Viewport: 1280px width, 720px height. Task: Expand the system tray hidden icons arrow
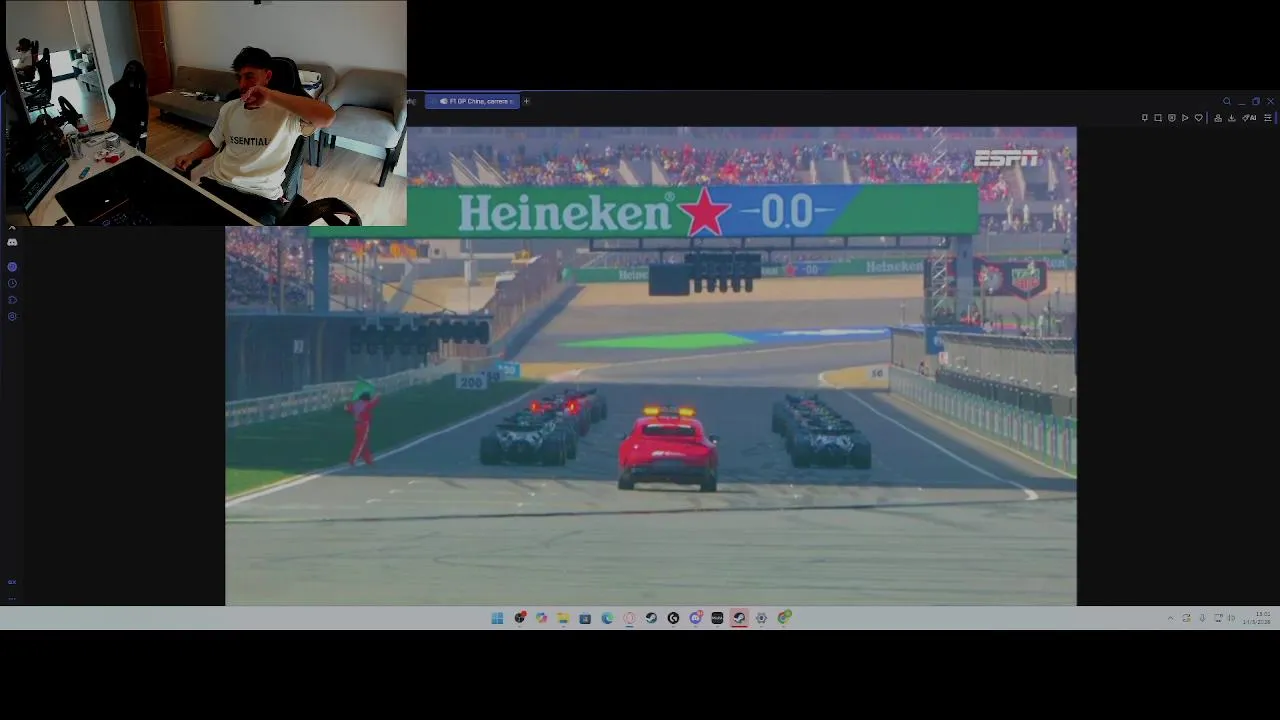1170,618
